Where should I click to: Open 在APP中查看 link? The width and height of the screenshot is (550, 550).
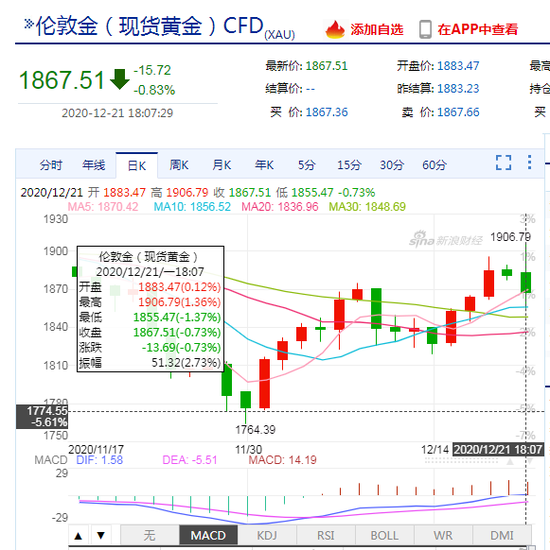477,29
